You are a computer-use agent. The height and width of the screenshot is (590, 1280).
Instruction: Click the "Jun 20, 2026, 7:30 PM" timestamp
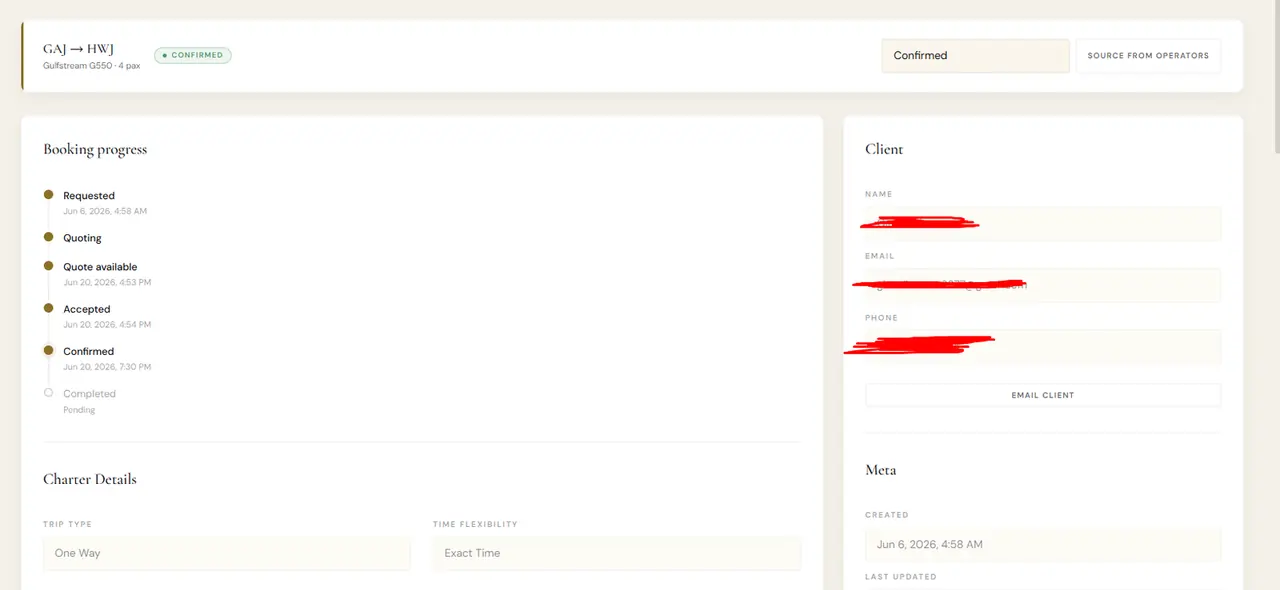pyautogui.click(x=107, y=367)
